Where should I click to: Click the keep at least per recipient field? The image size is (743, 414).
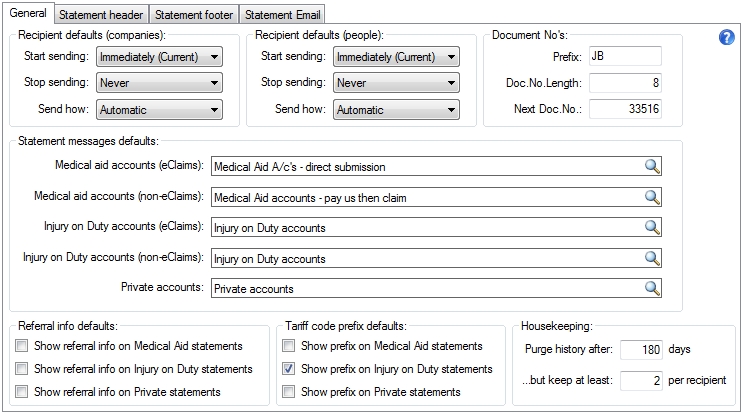pos(641,380)
